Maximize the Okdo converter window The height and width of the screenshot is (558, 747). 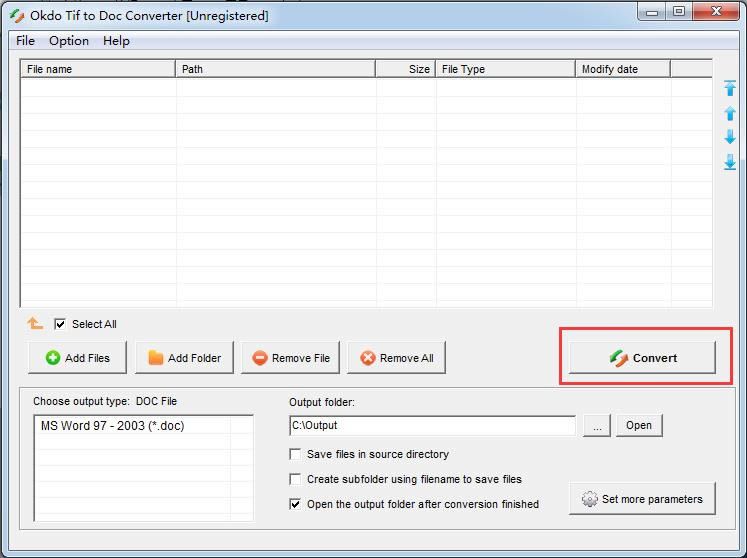(x=679, y=11)
